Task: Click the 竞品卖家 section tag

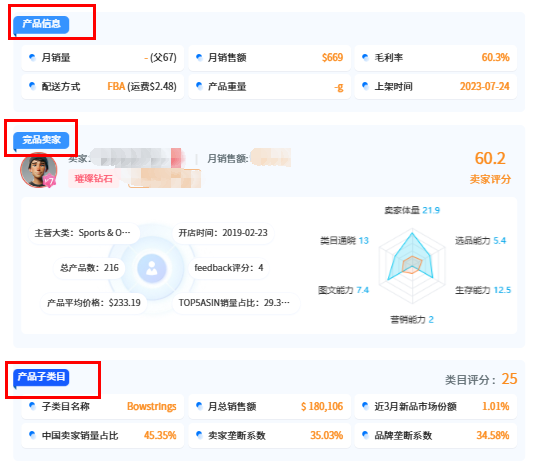Action: click(41, 140)
